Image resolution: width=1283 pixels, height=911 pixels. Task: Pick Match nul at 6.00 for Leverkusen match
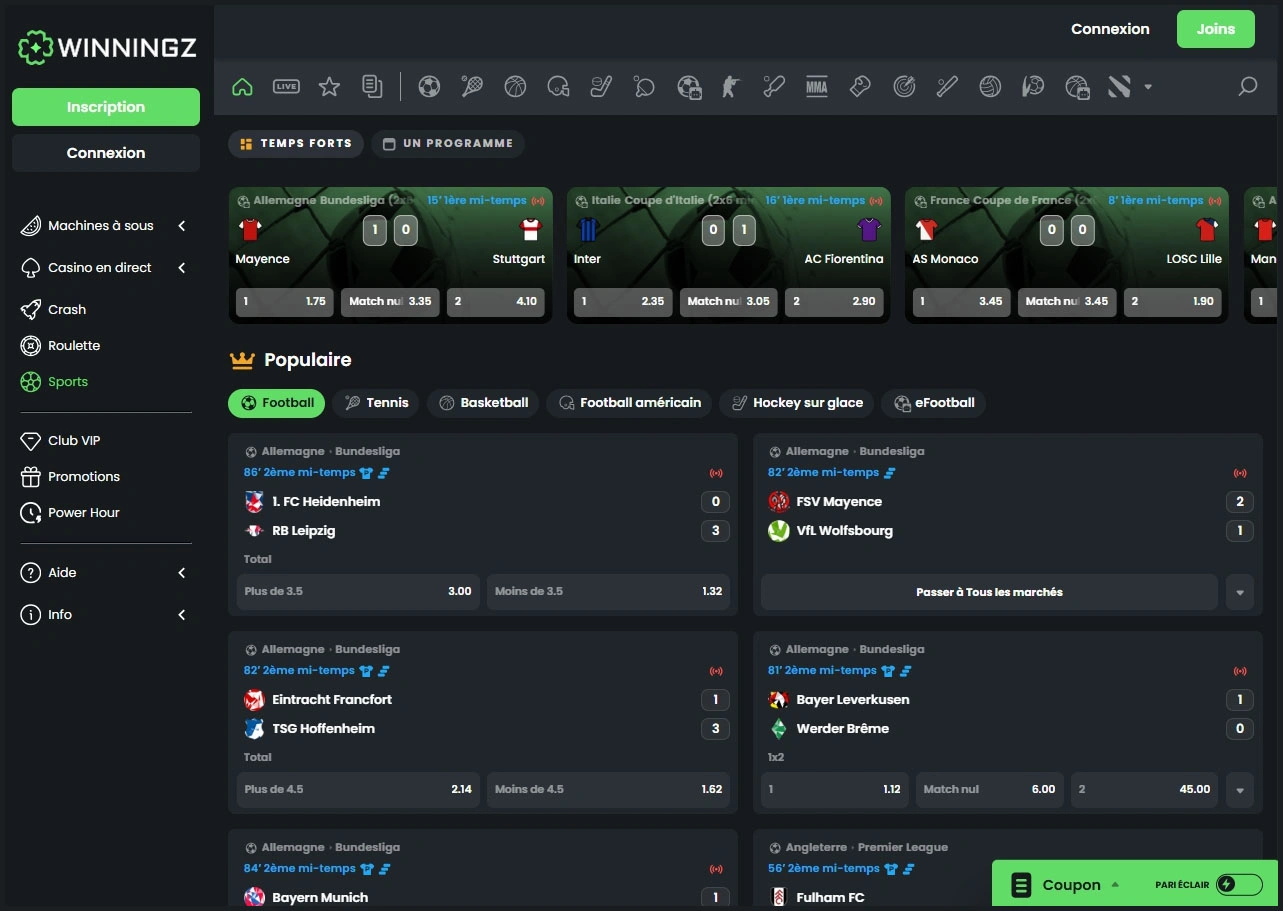coord(989,790)
